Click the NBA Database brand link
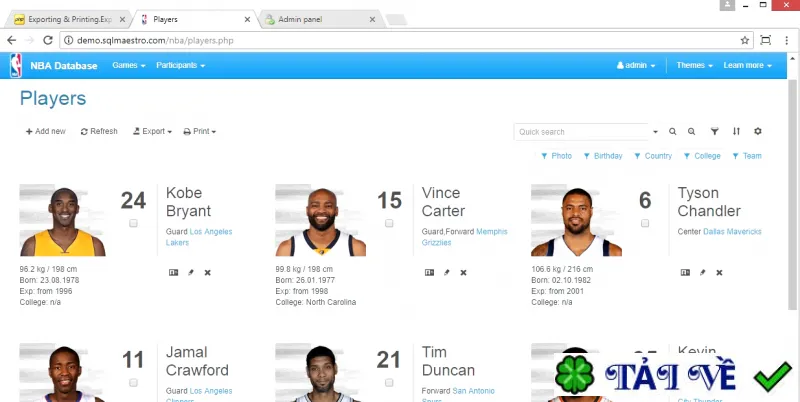 click(x=63, y=65)
